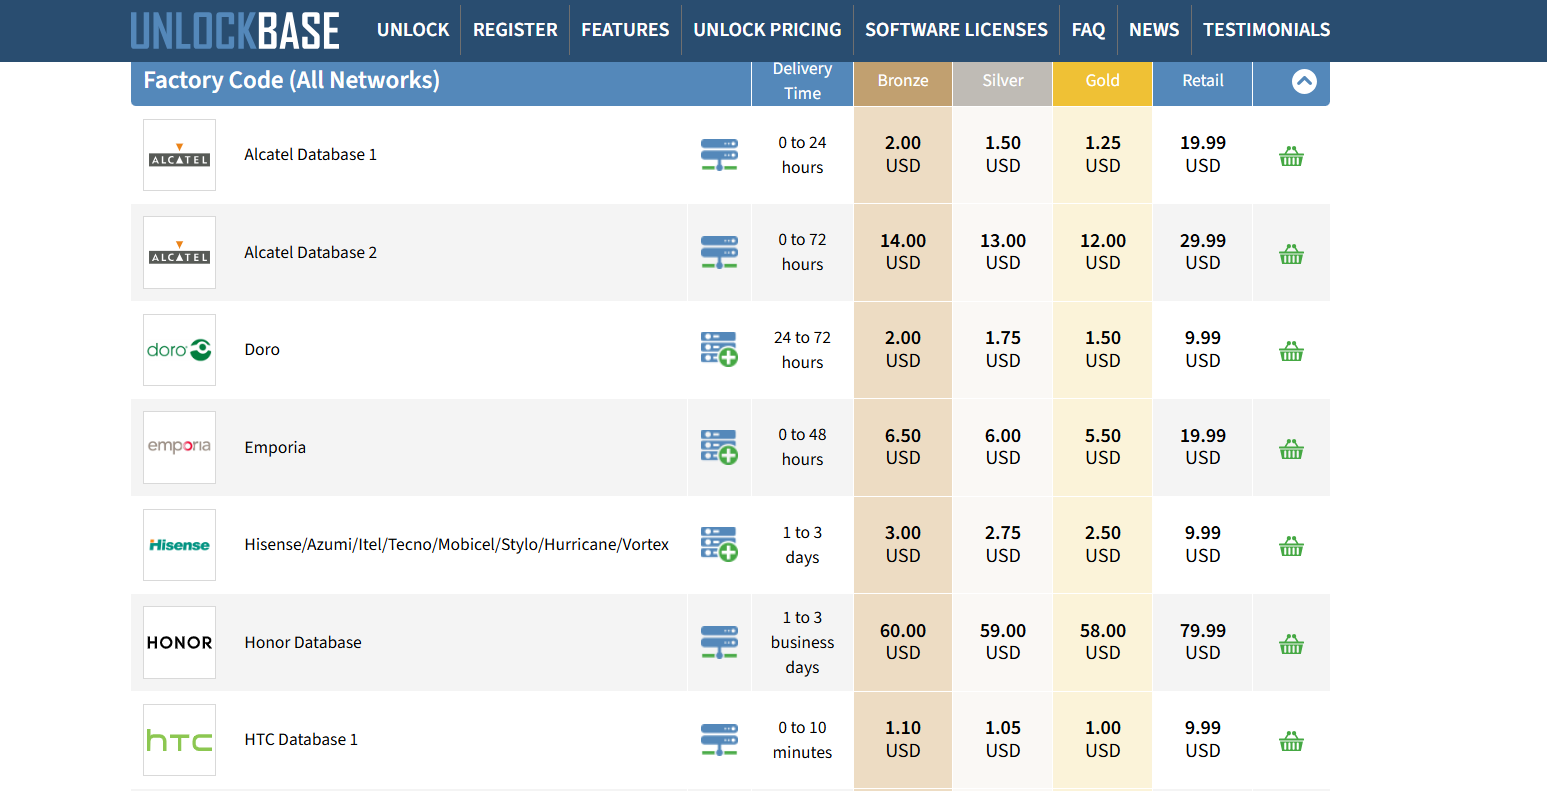Select the HTC Database 1 service name
Viewport: 1547px width, 791px height.
coord(301,740)
